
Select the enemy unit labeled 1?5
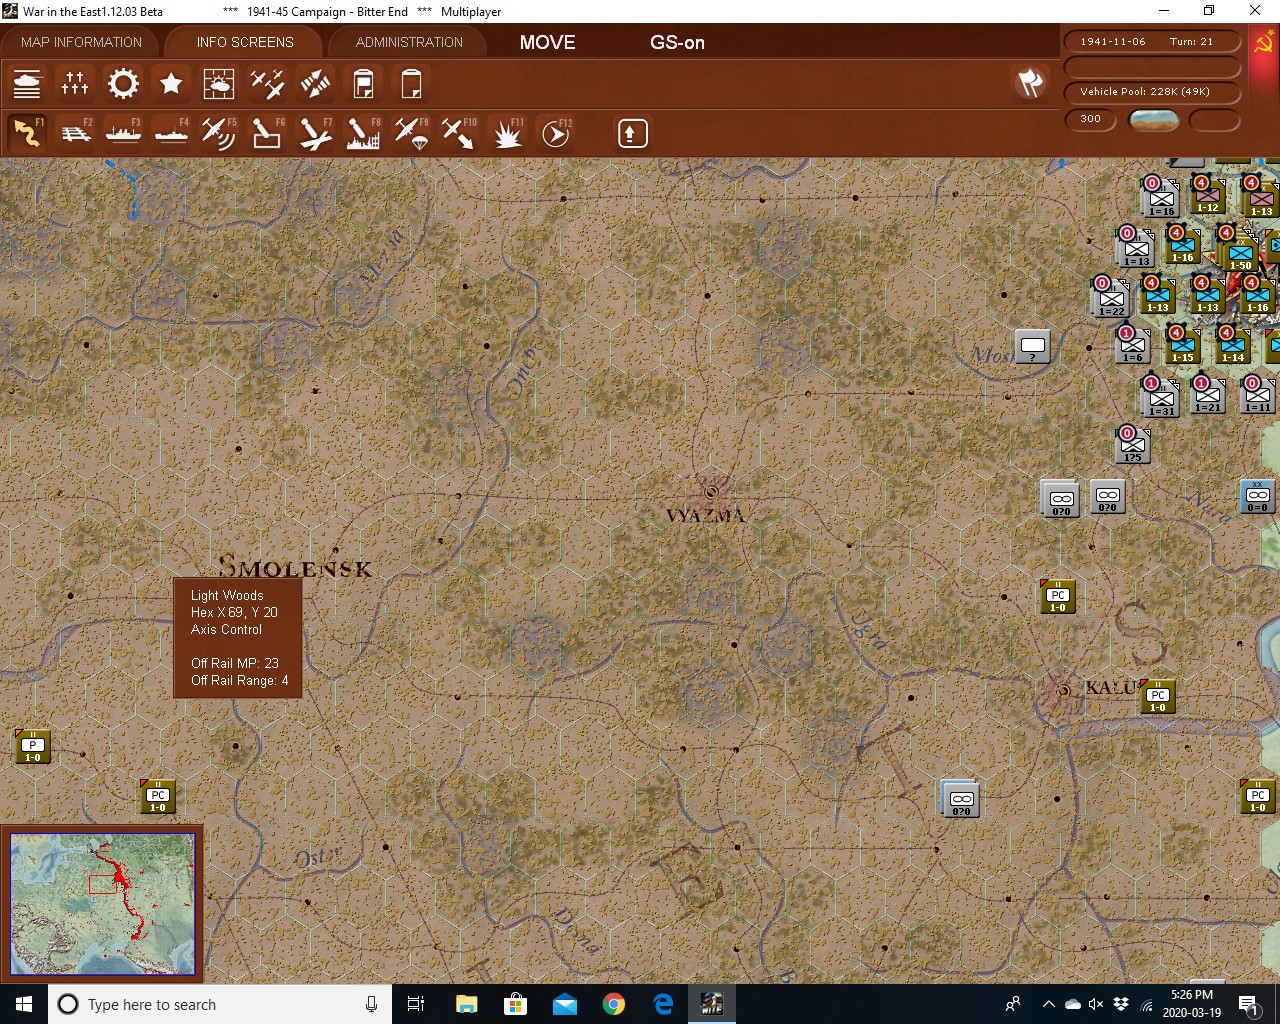pyautogui.click(x=1132, y=446)
